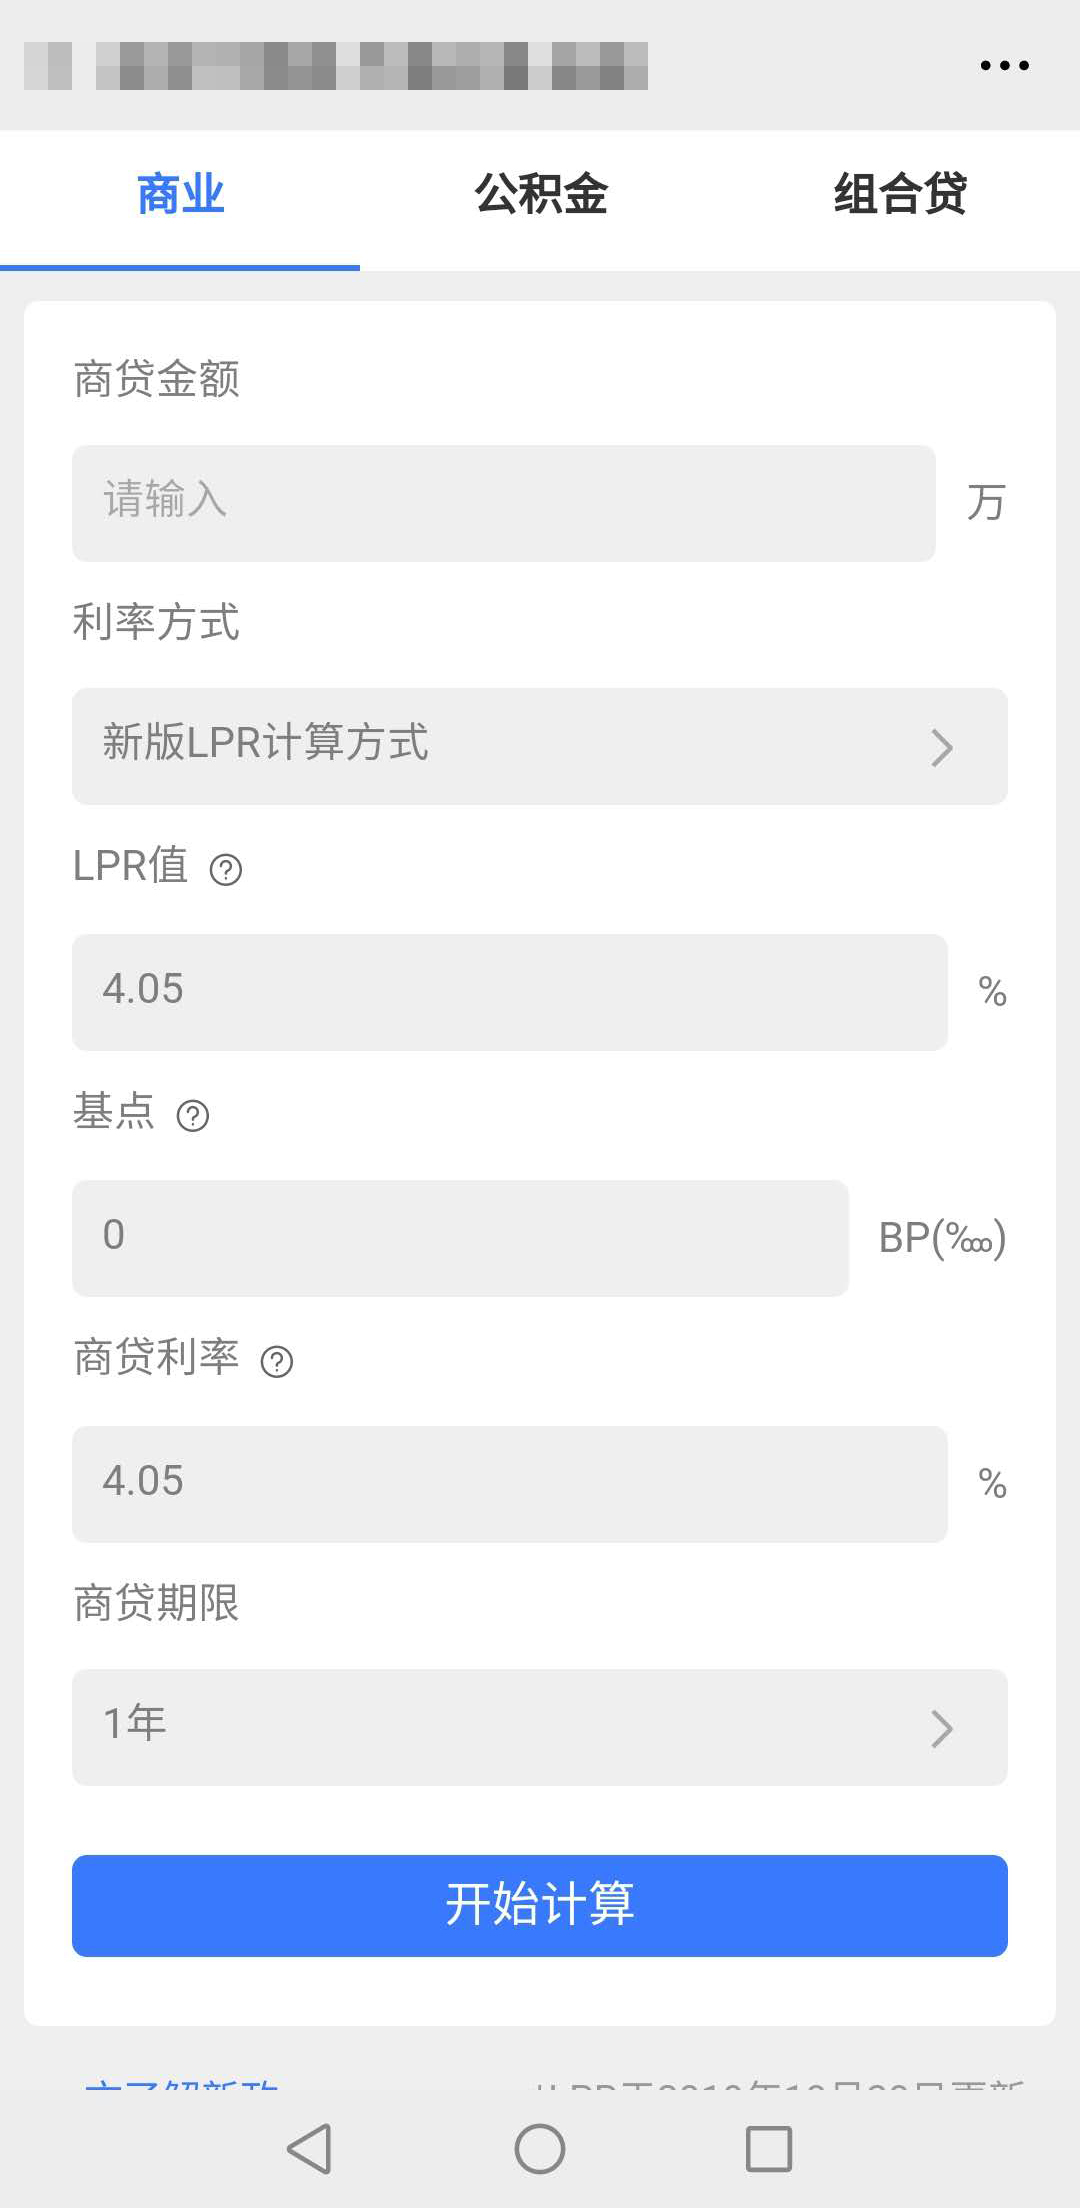This screenshot has height=2208, width=1080.
Task: Open the three-dot more options menu
Action: [x=1004, y=66]
